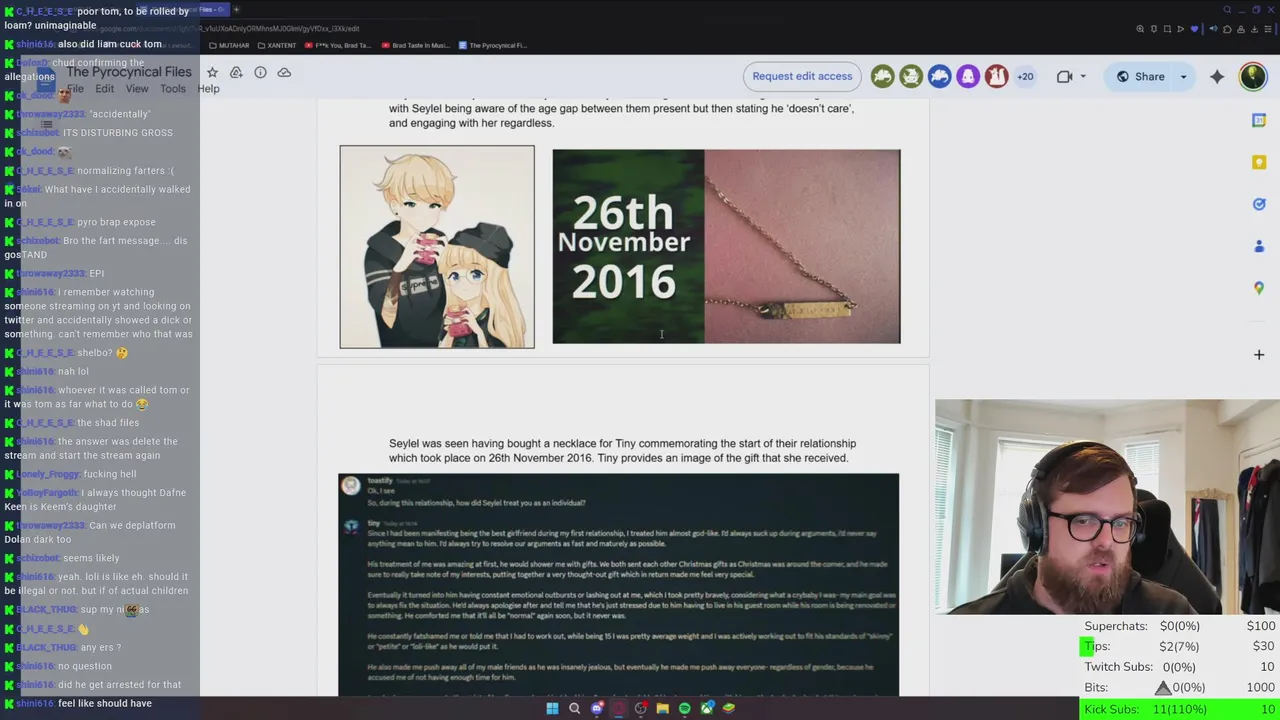This screenshot has width=1280, height=720.
Task: Open Google Calendar in side panel
Action: (1259, 120)
